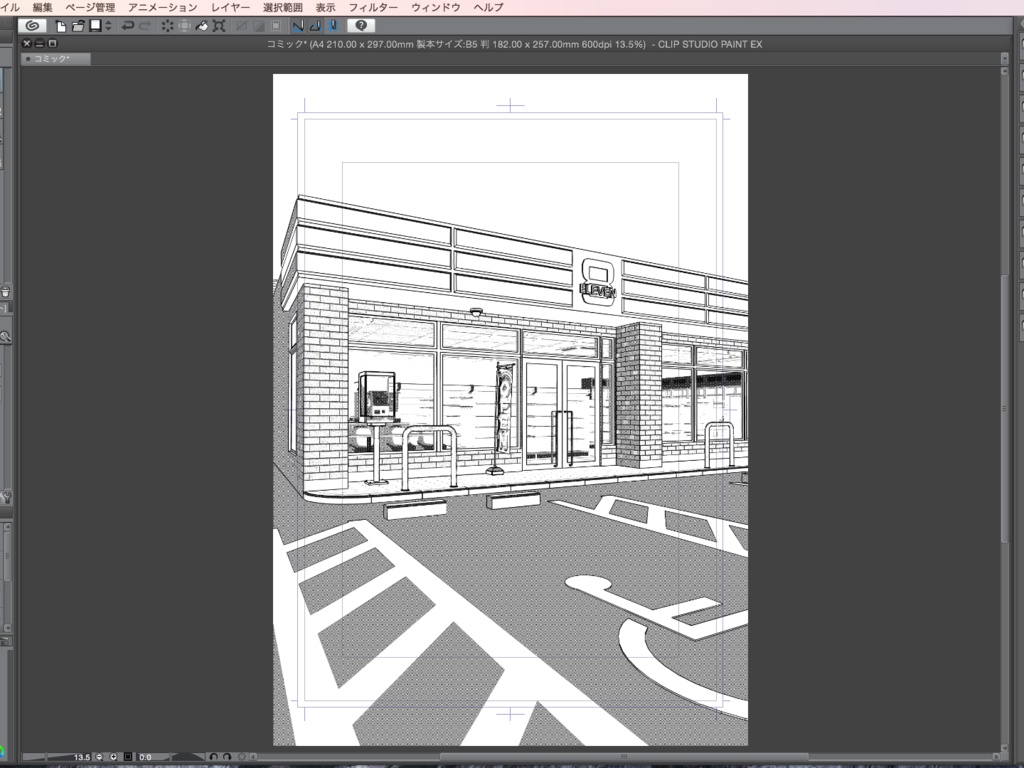Click the clear outside selection icon

point(185,26)
